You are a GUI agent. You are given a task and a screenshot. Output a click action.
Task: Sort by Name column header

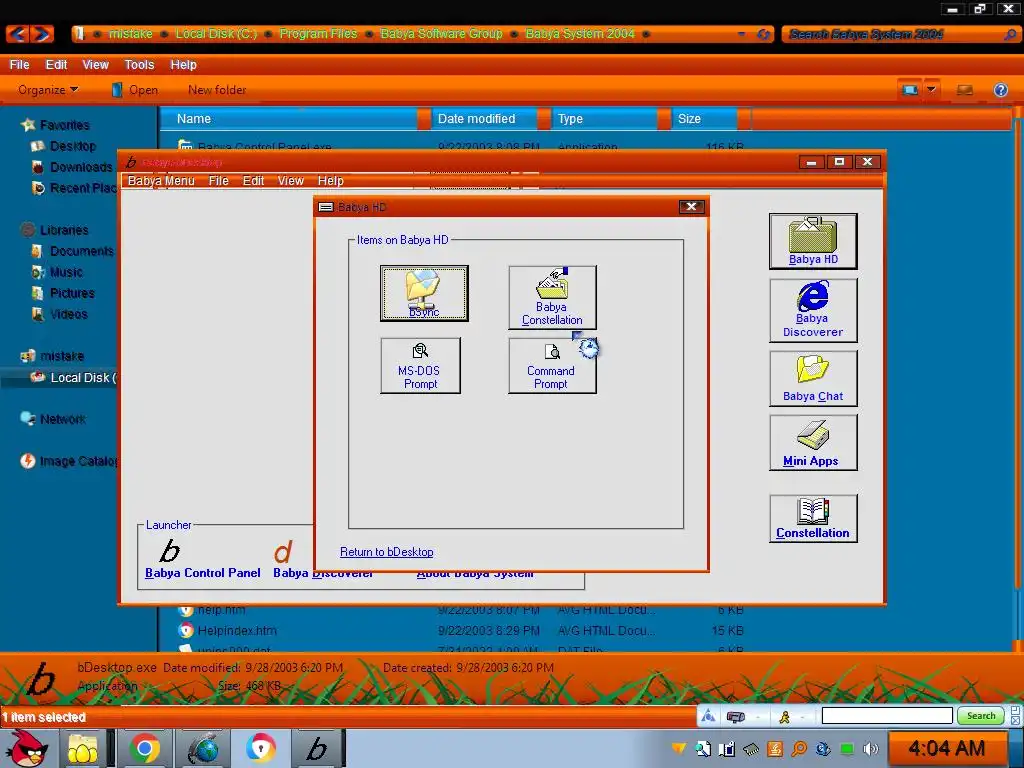(288, 119)
